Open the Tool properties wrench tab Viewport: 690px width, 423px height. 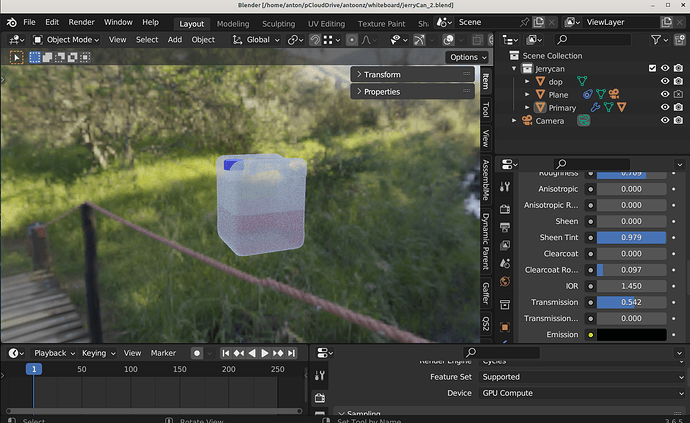tap(505, 187)
